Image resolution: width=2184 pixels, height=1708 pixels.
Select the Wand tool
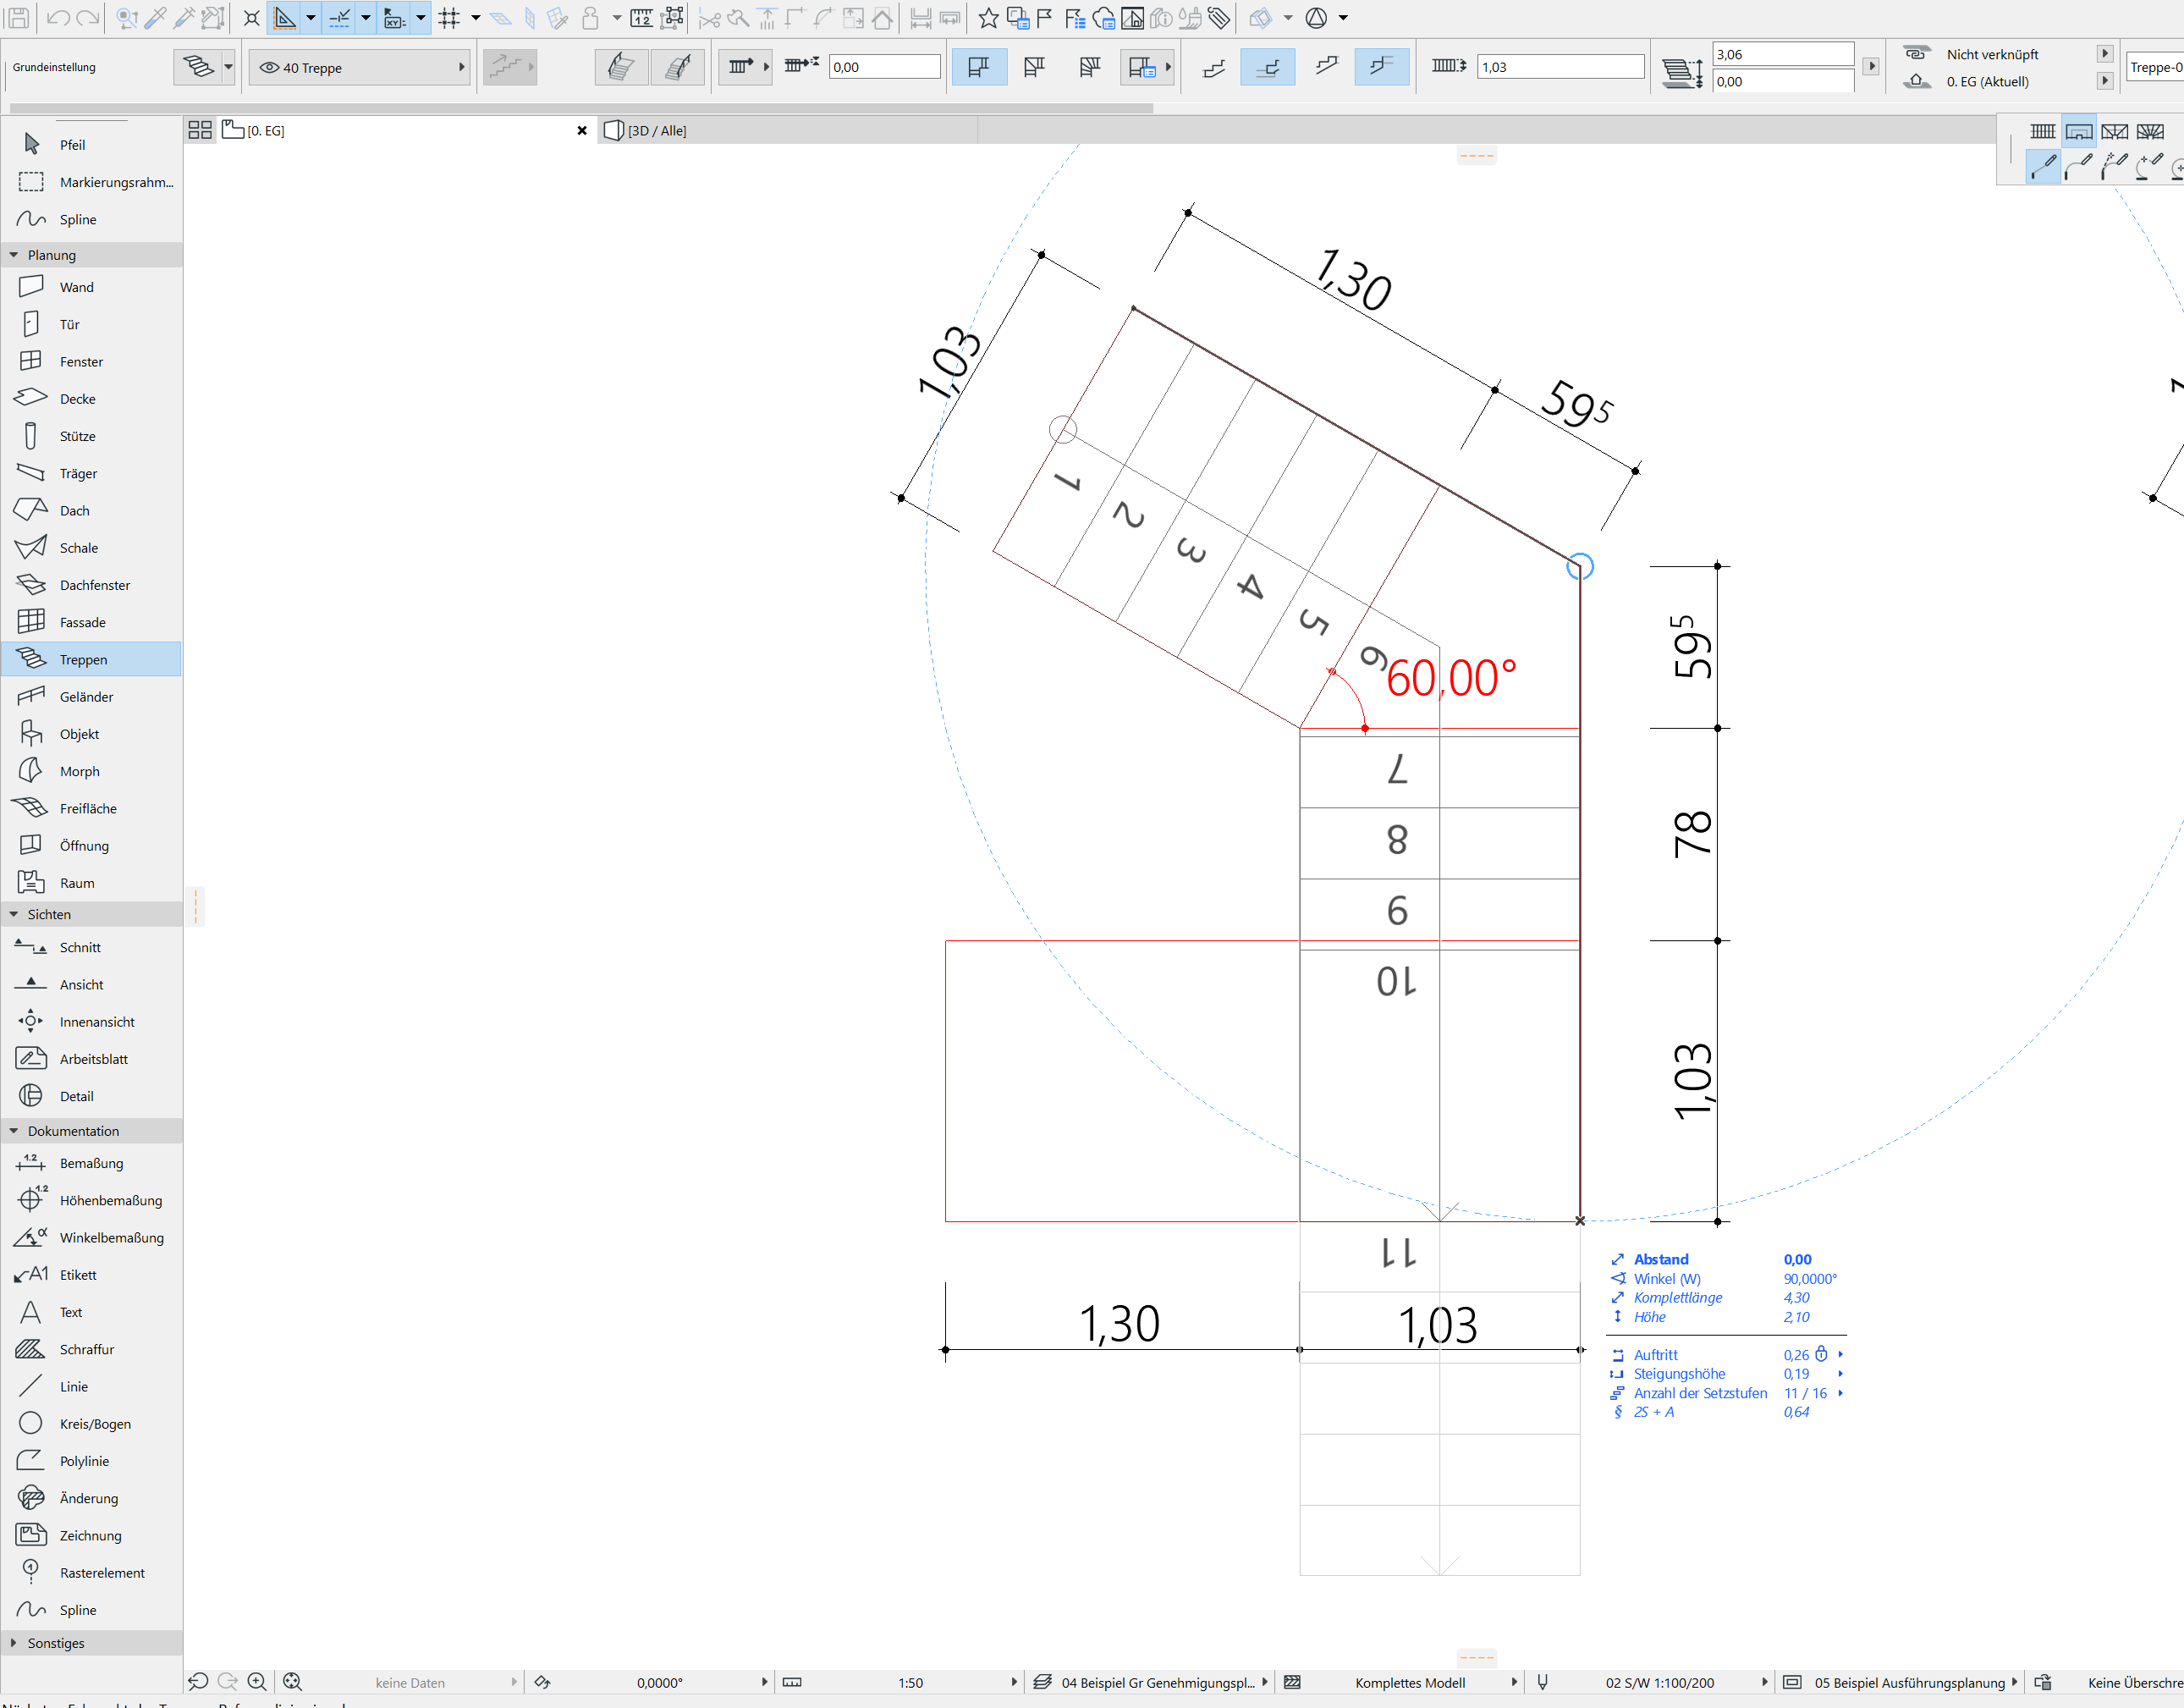pos(76,287)
